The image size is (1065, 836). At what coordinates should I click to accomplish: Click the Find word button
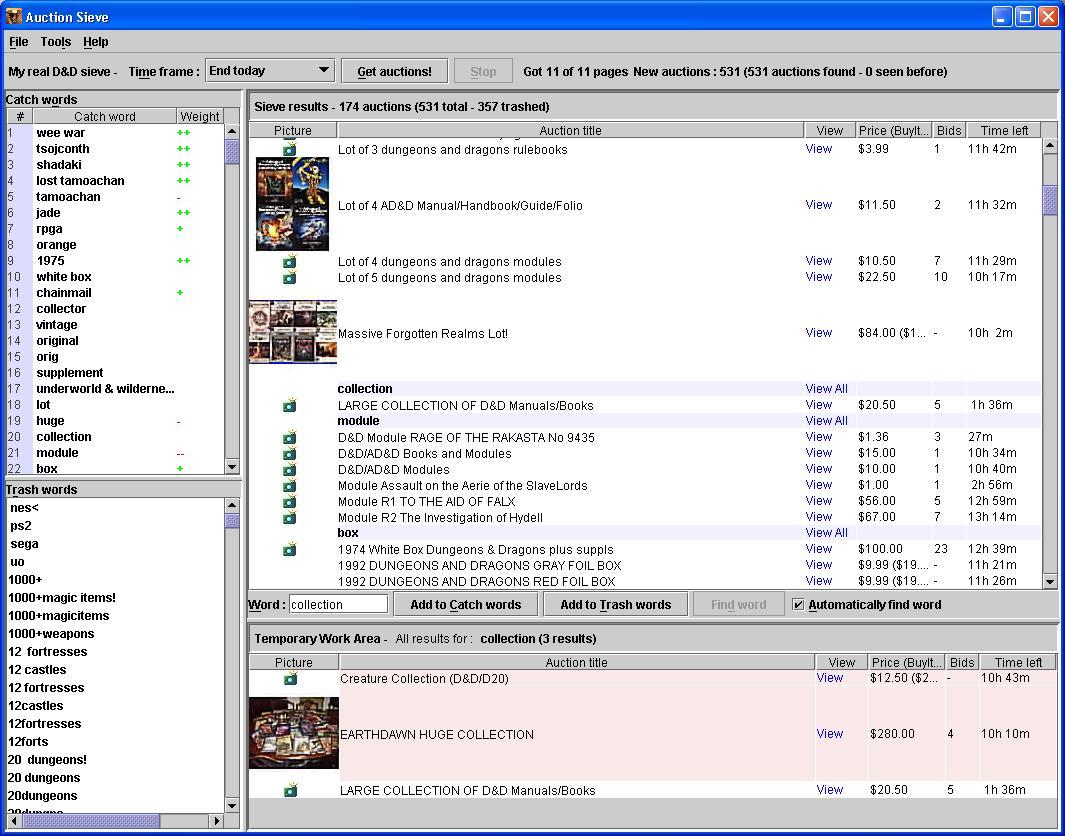point(738,604)
